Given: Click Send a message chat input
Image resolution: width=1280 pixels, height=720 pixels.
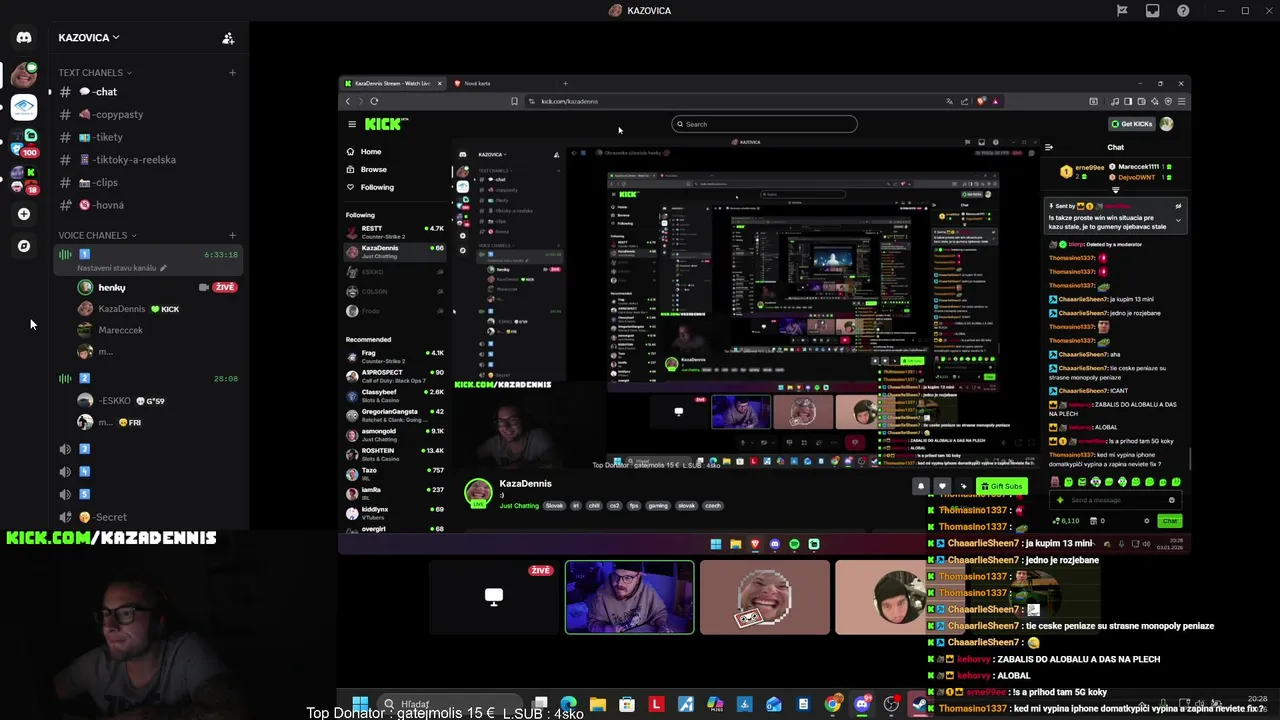Looking at the screenshot, I should tap(1115, 500).
